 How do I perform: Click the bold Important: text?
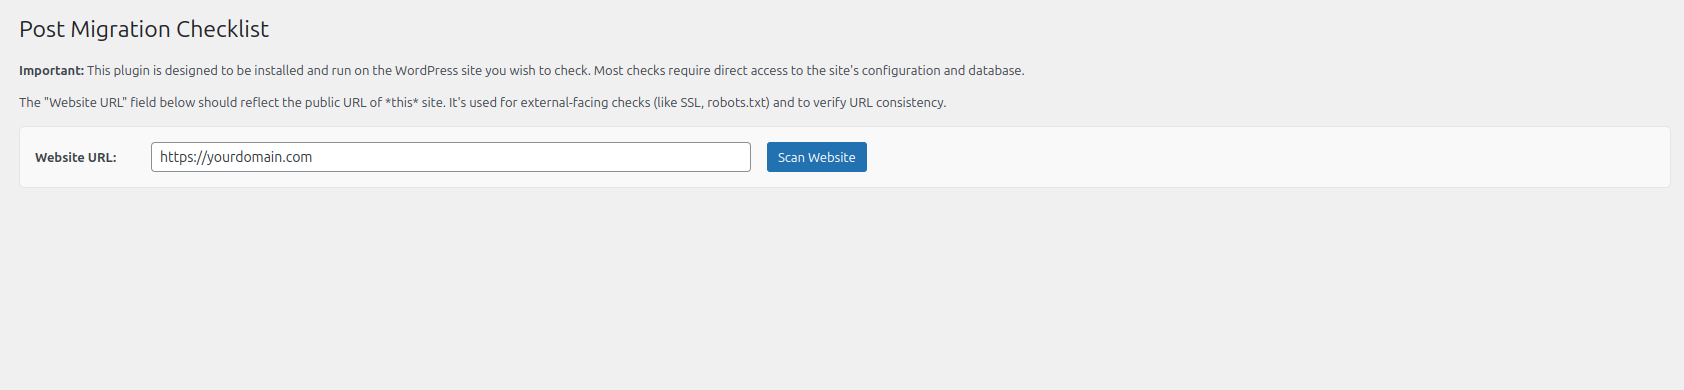[x=51, y=71]
